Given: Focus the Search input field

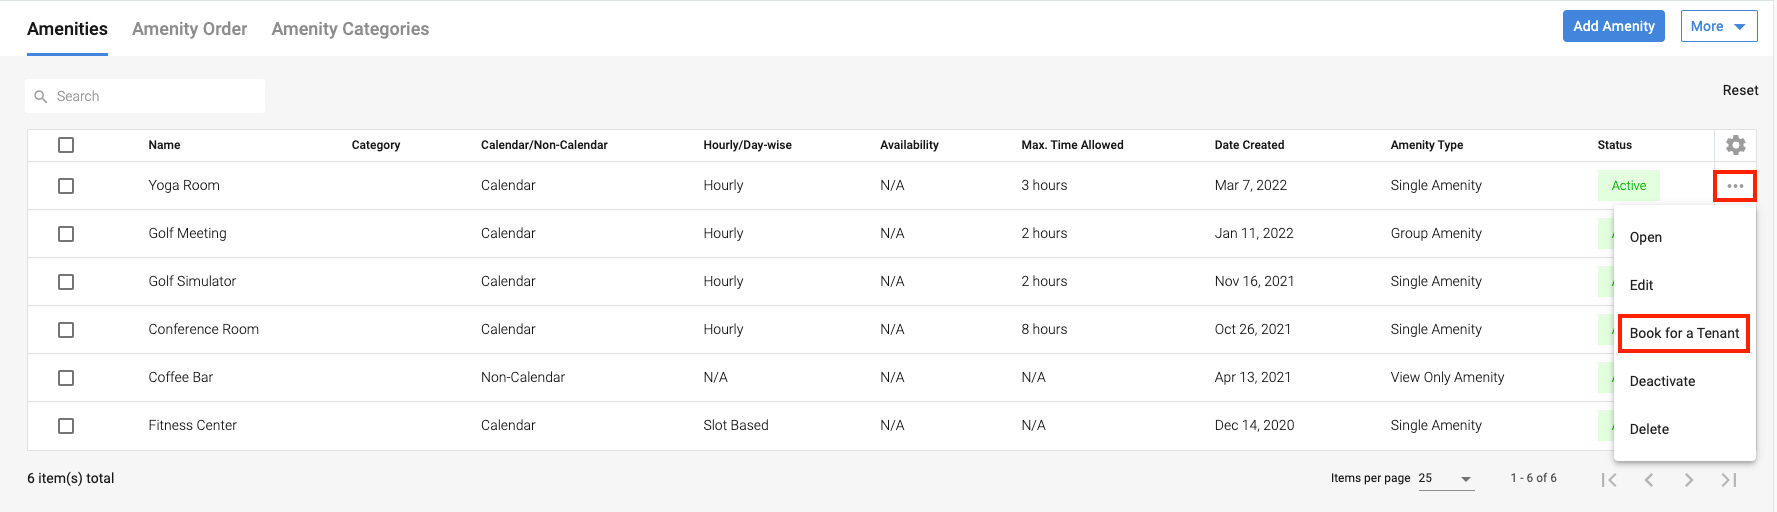Looking at the screenshot, I should [x=155, y=97].
